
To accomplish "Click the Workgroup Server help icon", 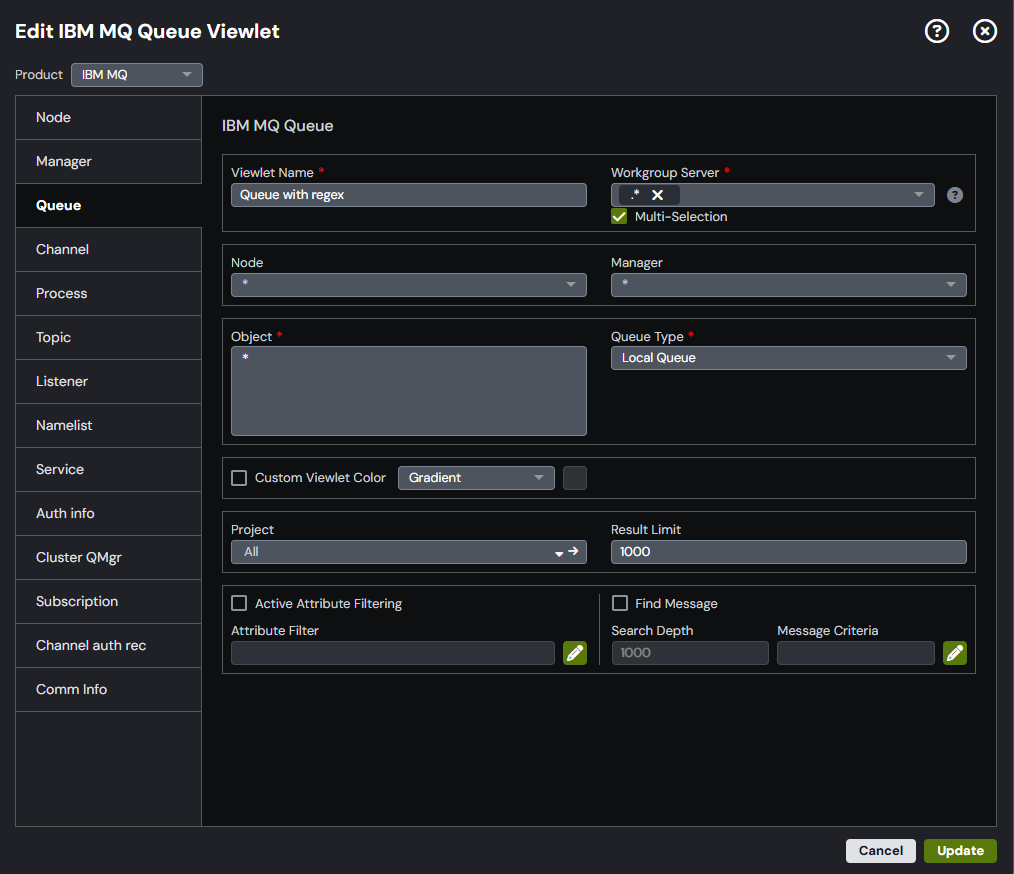I will pos(955,195).
